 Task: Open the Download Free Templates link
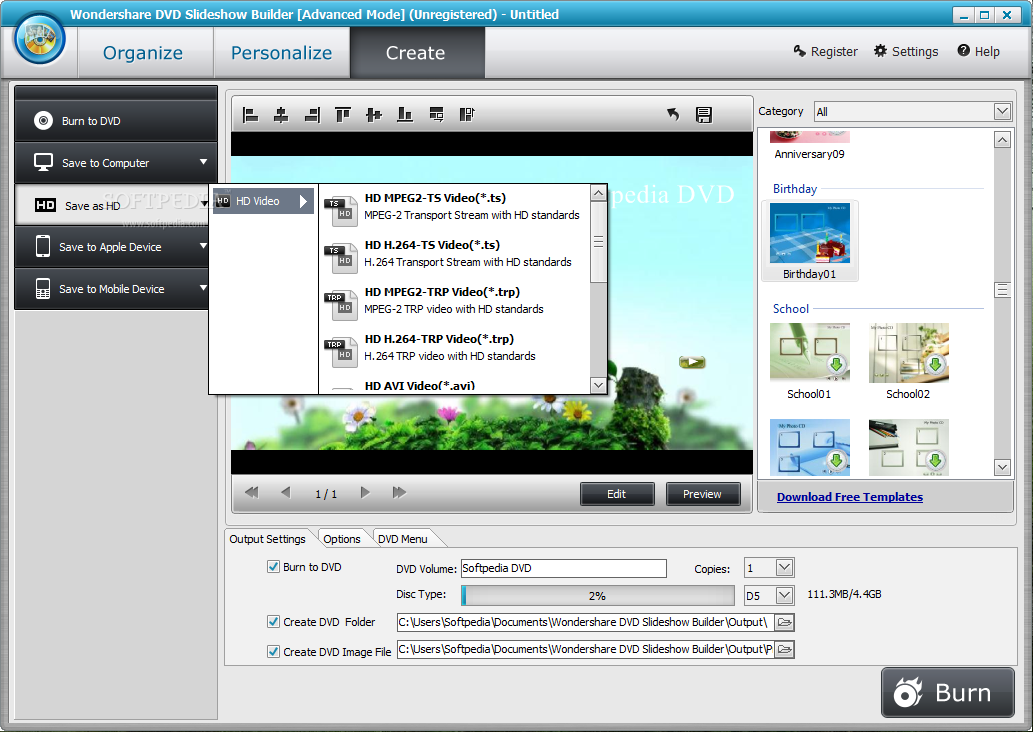tap(849, 497)
